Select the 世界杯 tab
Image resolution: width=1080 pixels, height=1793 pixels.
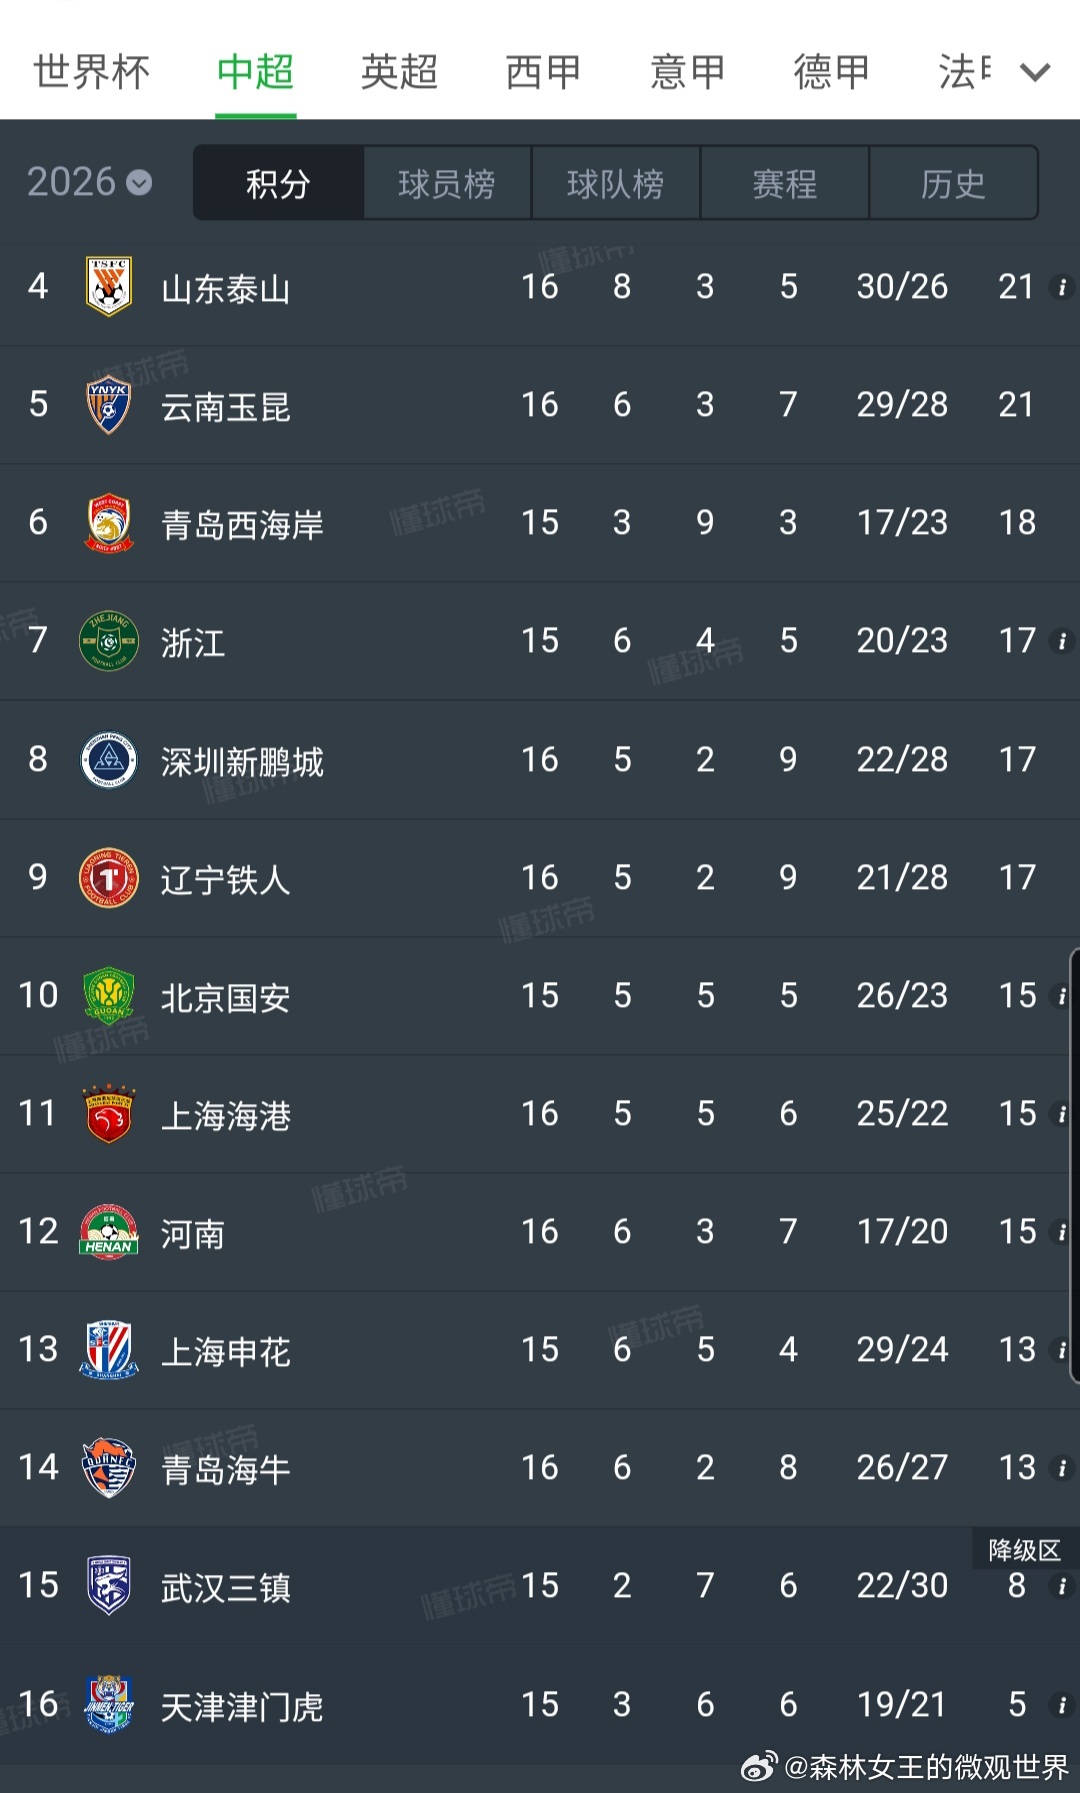pyautogui.click(x=91, y=72)
